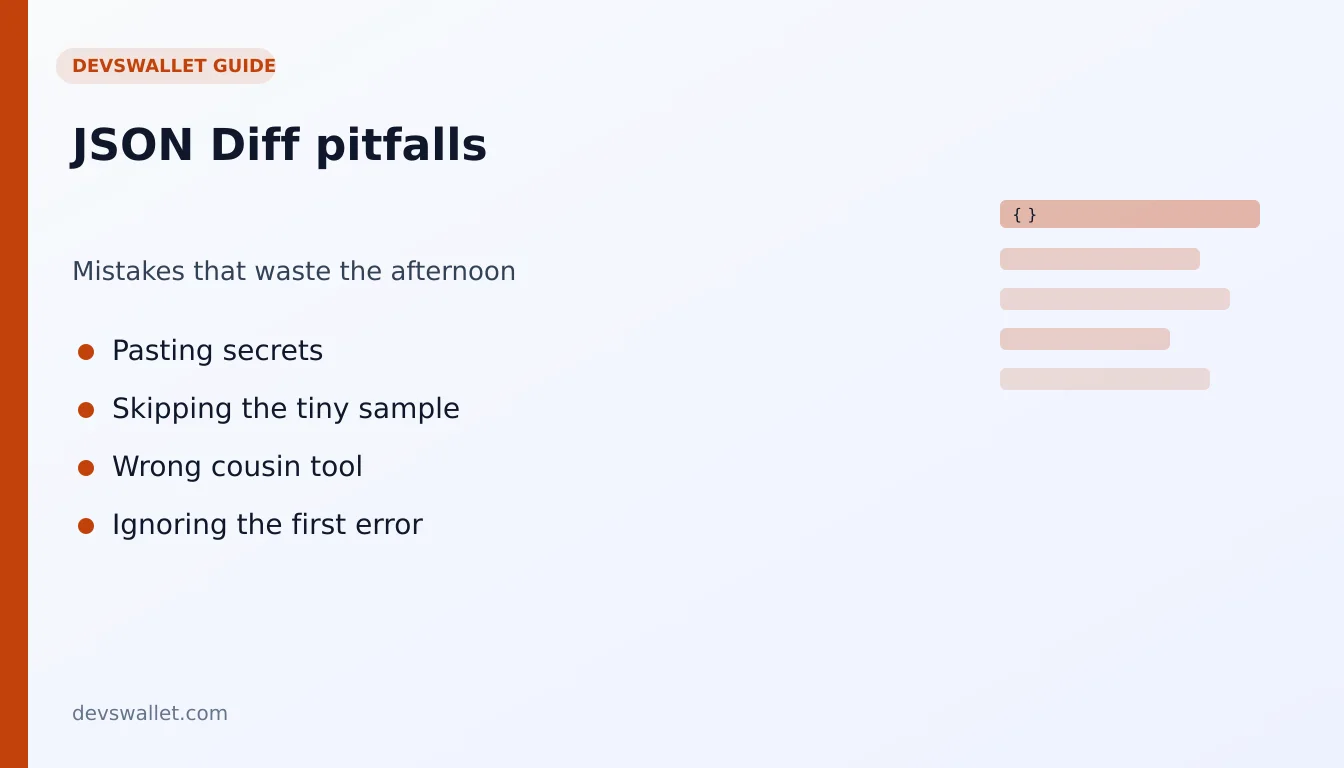Click the bullet dot beside Ignoring the first error
The image size is (1344, 768).
(86, 526)
